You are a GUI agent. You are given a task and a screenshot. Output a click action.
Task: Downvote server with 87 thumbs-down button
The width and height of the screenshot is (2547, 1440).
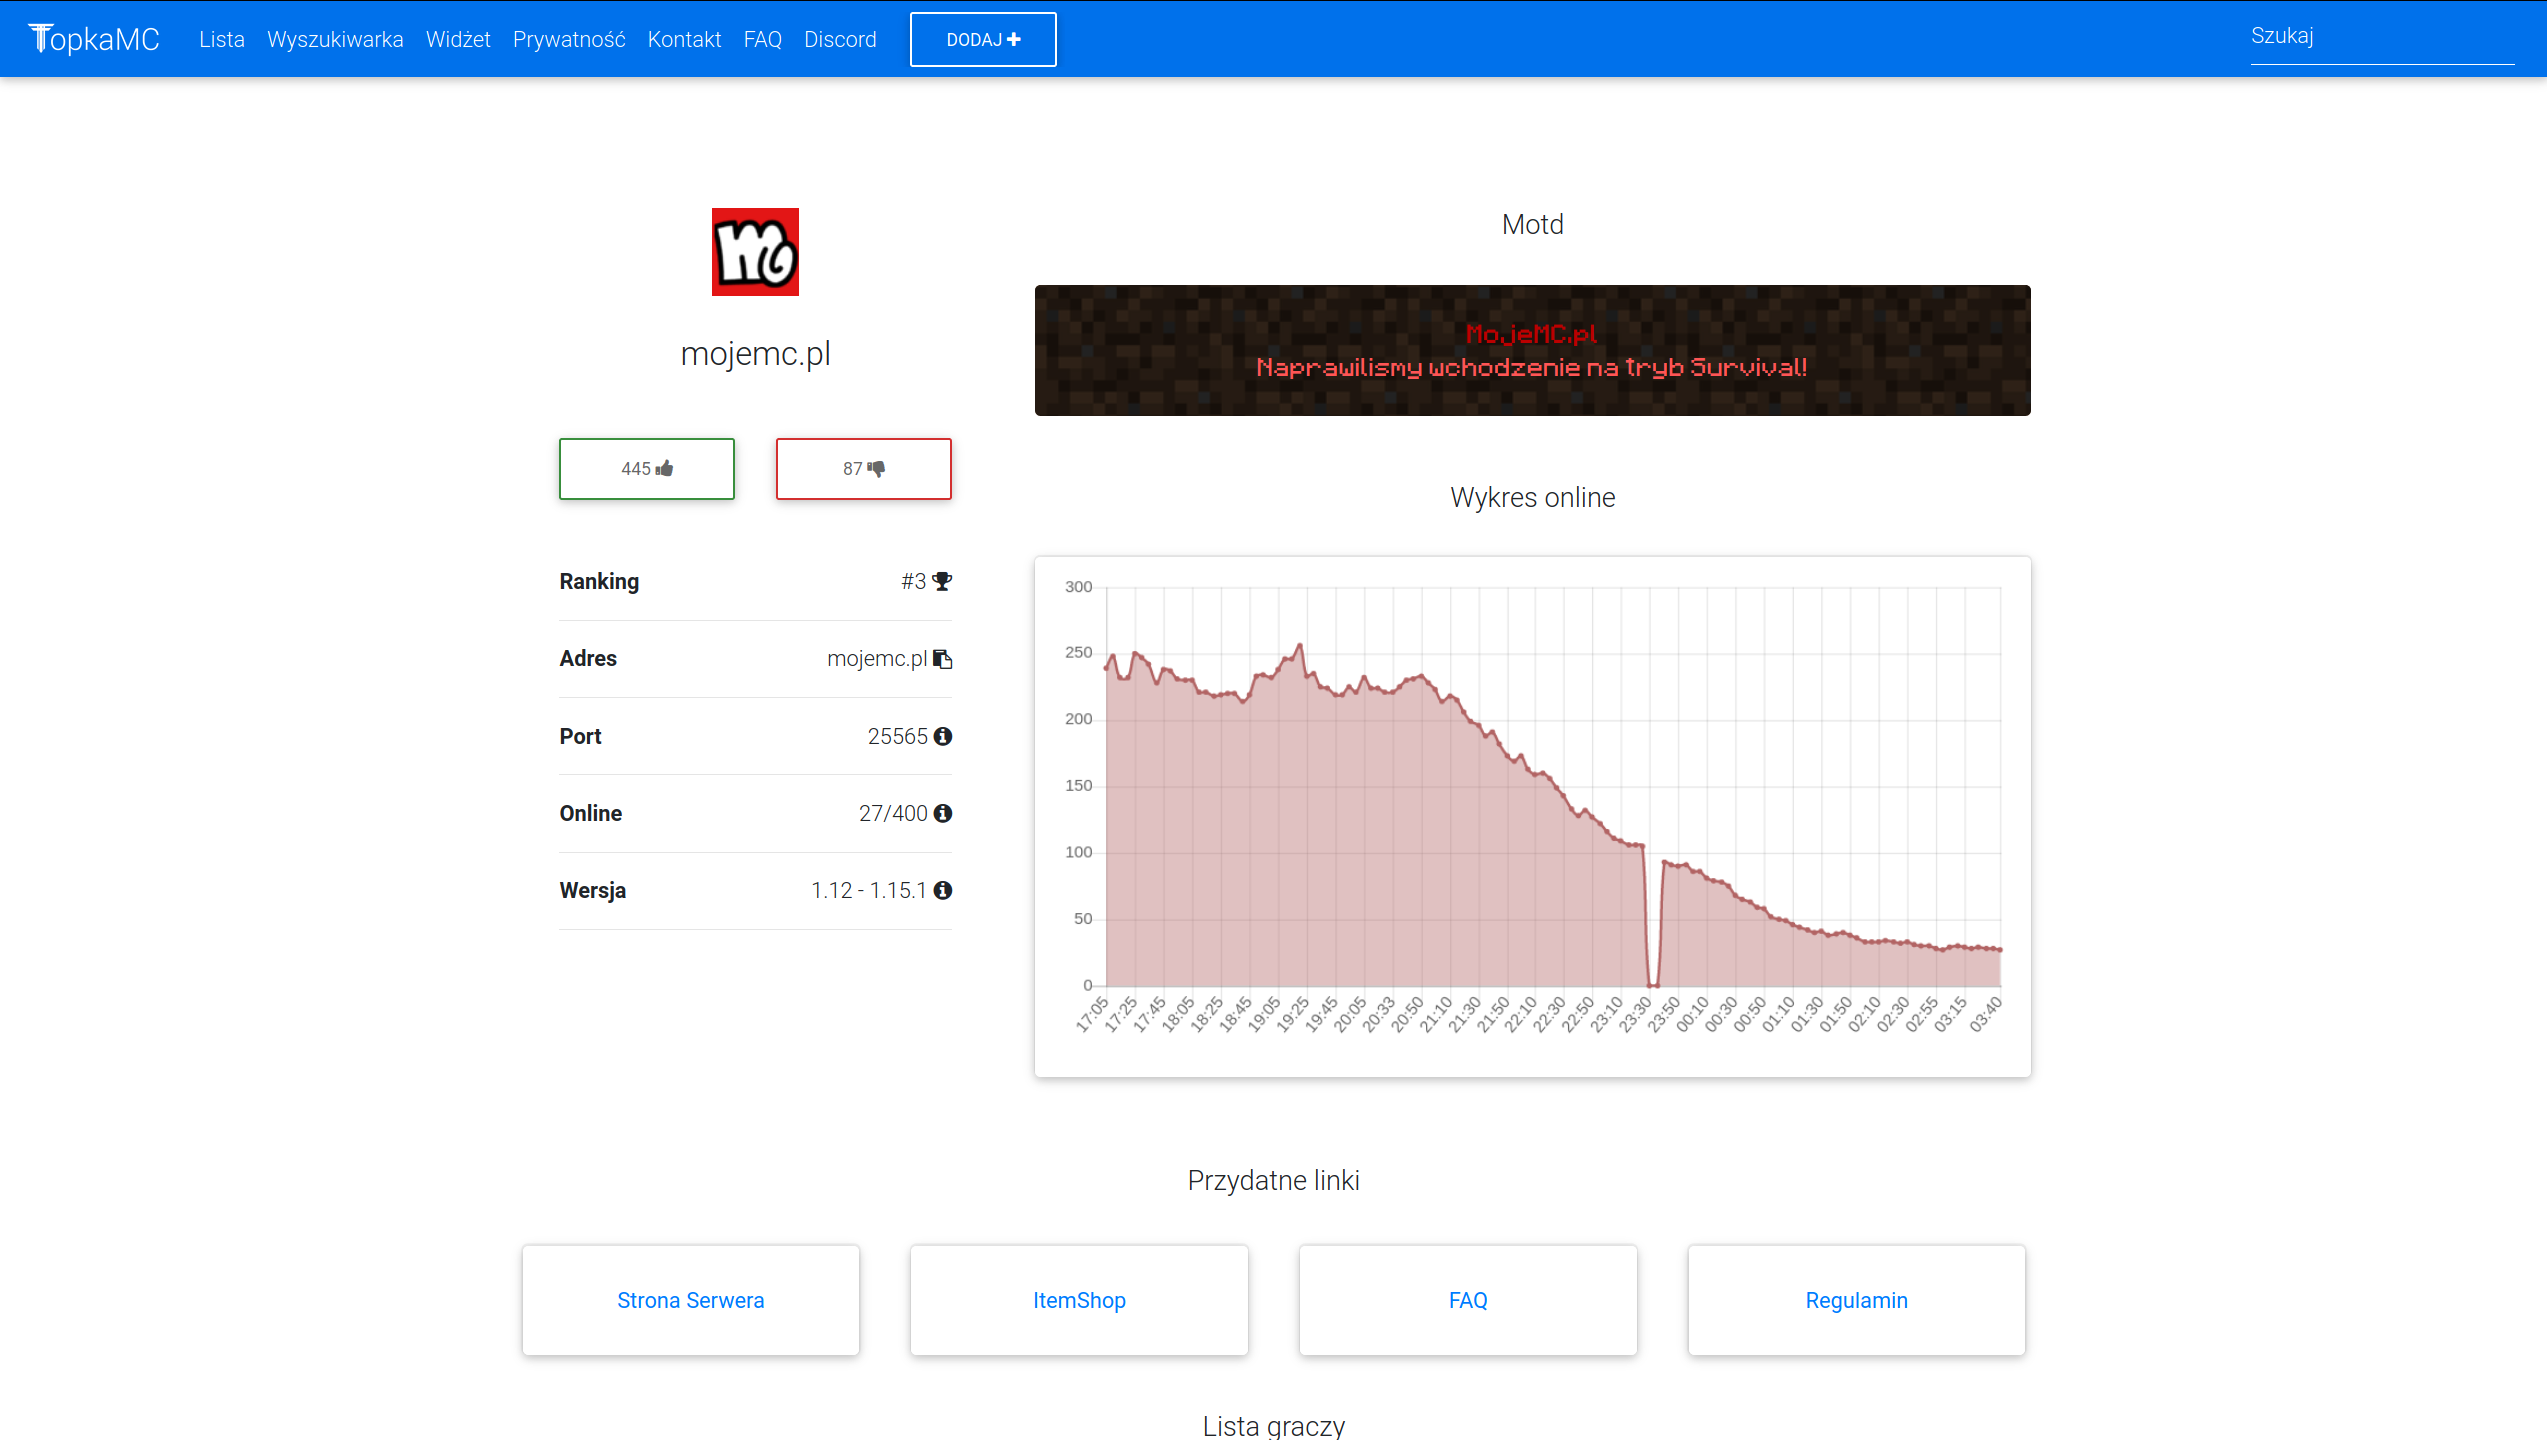pyautogui.click(x=863, y=468)
